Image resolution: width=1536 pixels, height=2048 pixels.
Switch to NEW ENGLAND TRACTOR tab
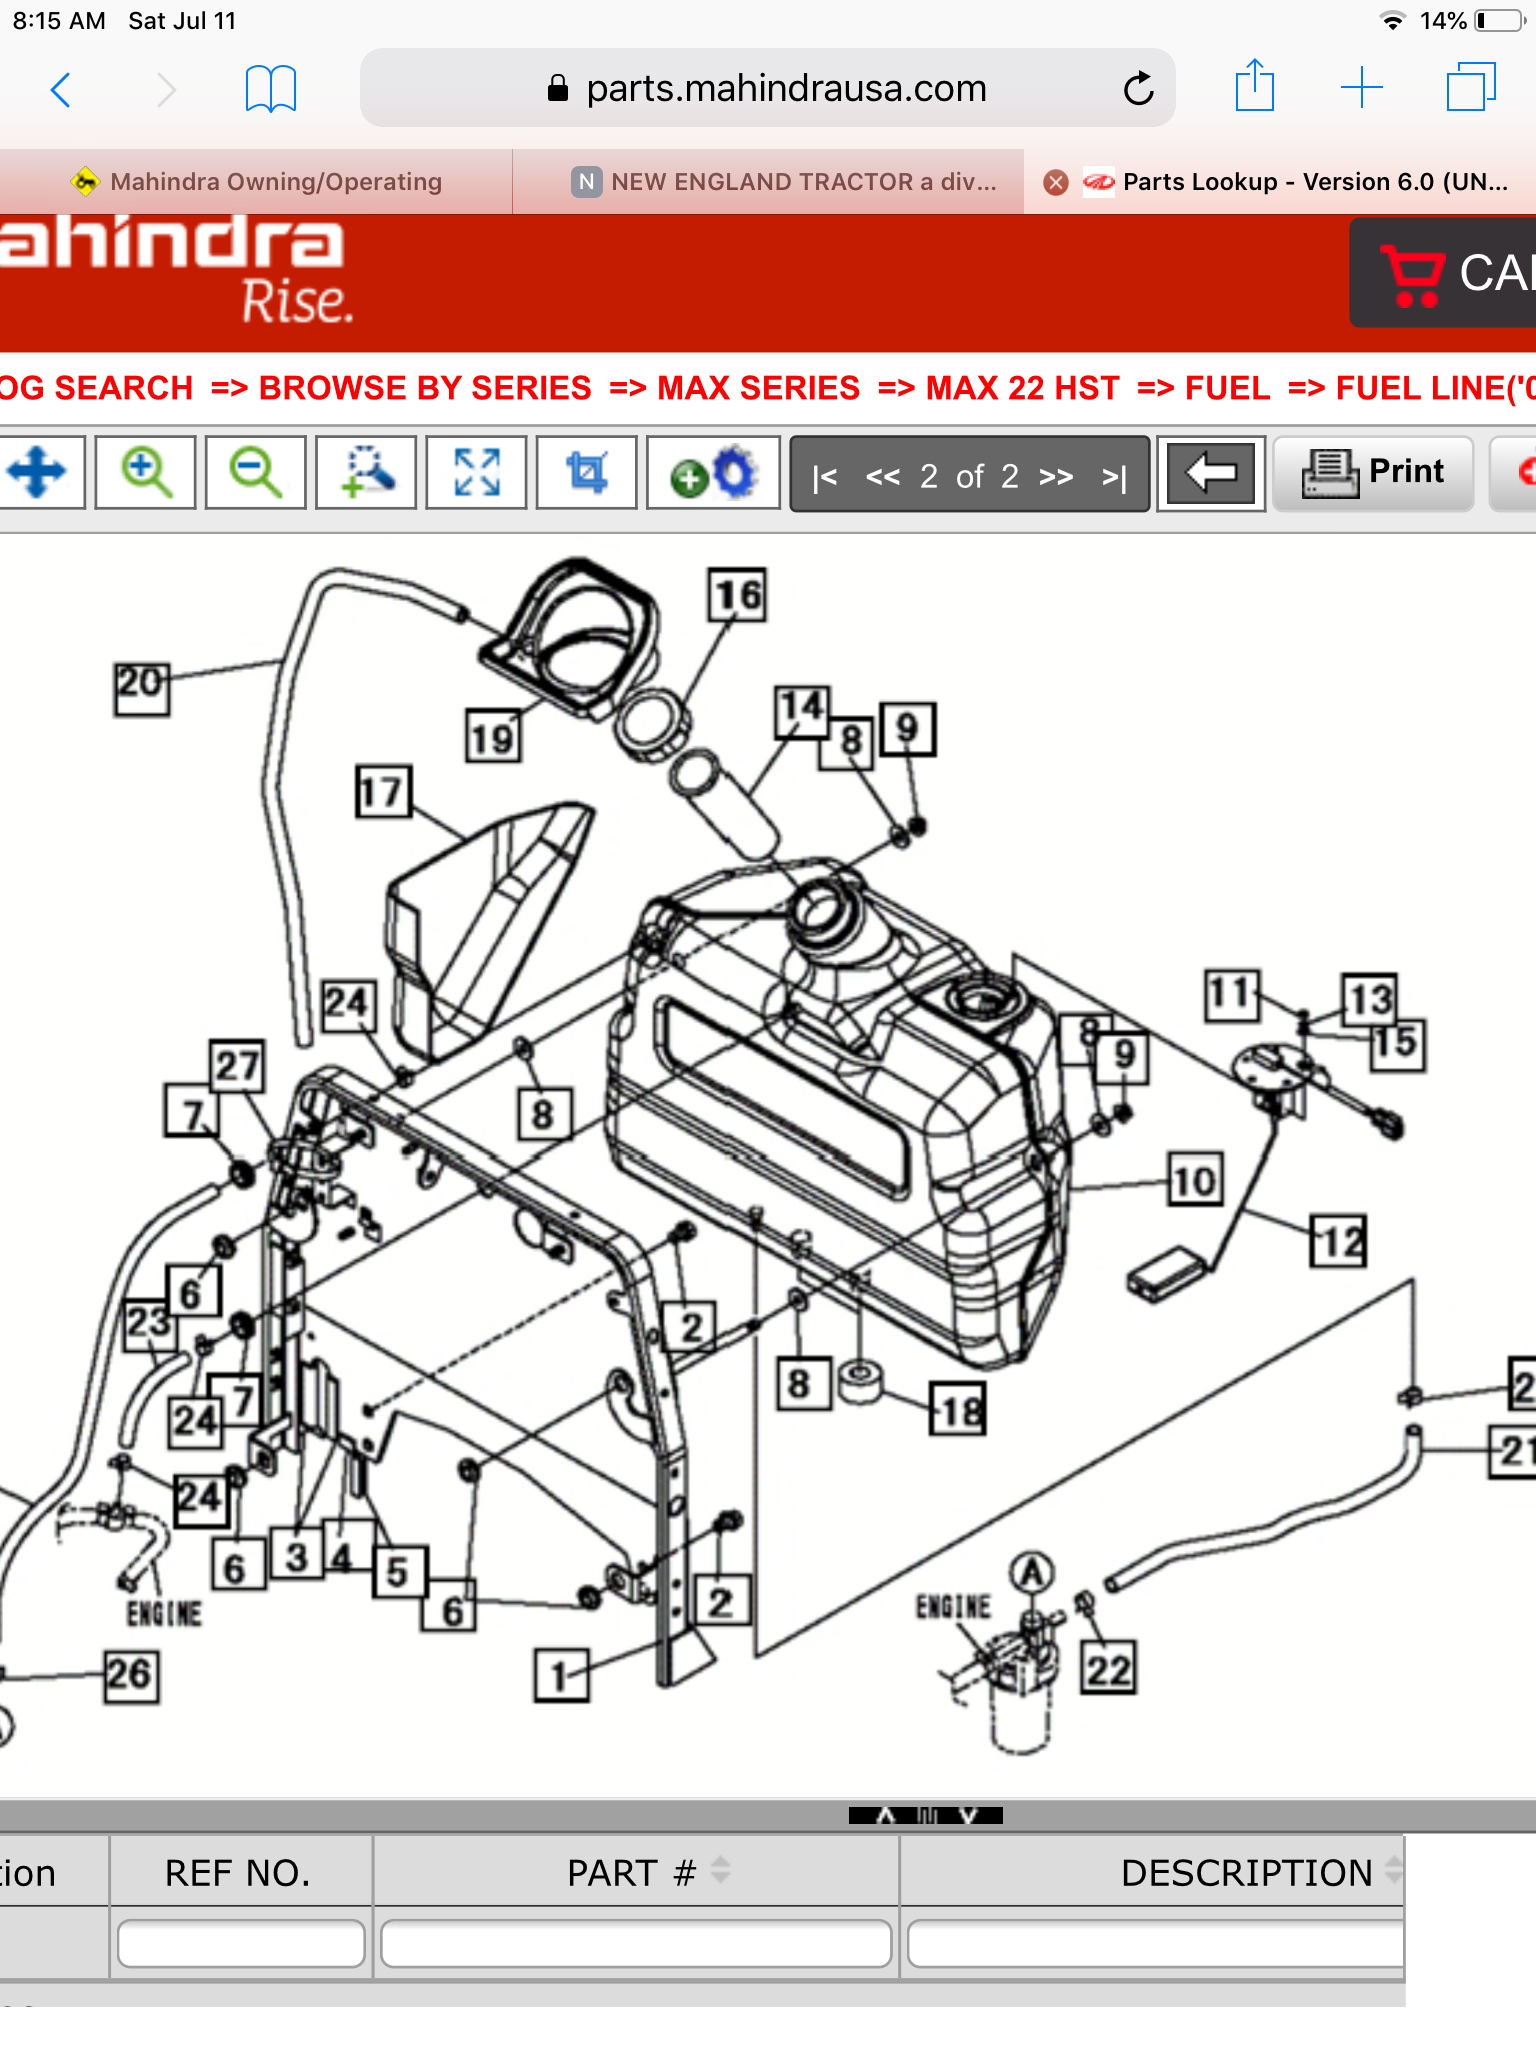pyautogui.click(x=785, y=182)
